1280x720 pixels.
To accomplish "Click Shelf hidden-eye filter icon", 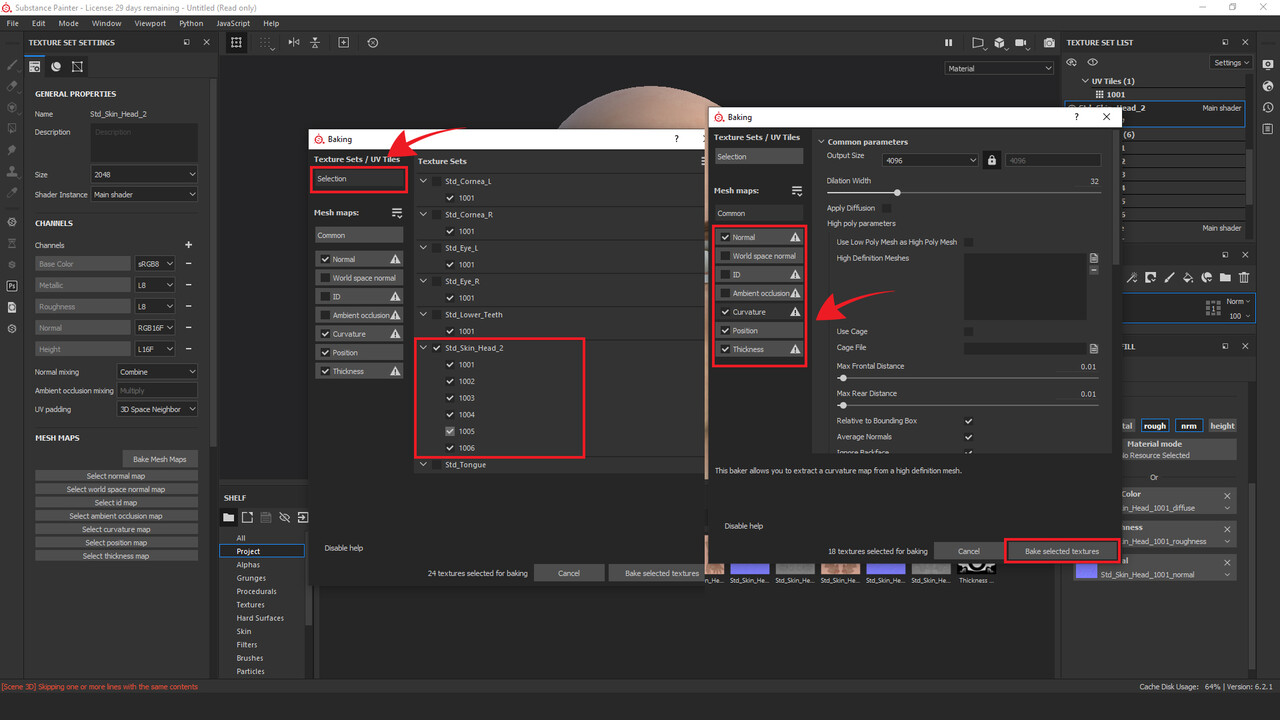I will tap(284, 518).
